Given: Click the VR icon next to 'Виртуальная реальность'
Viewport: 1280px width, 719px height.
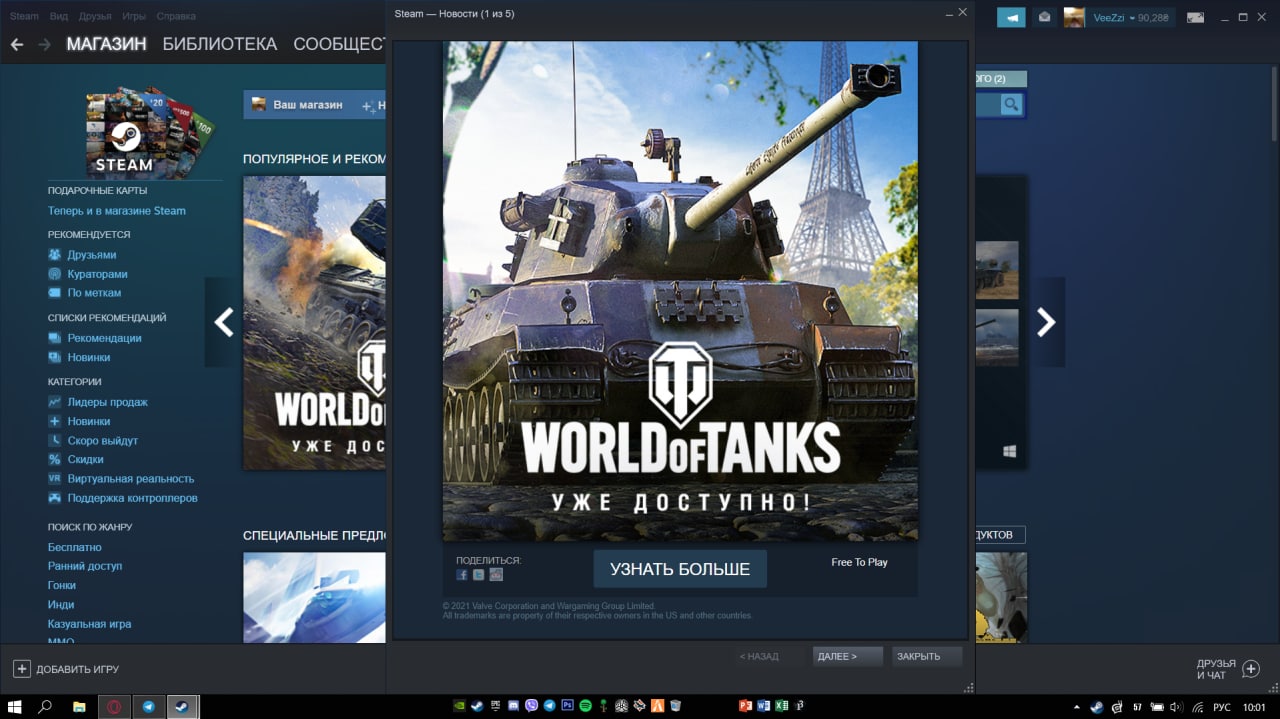Looking at the screenshot, I should tap(55, 479).
